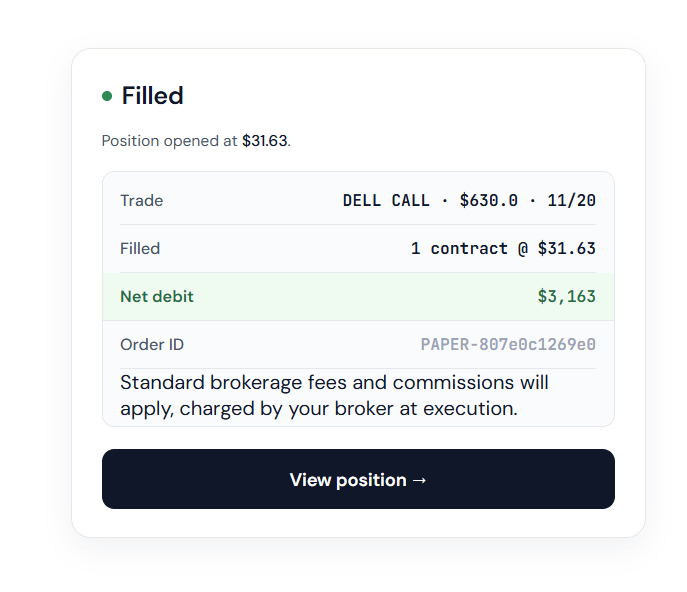Click the $630.0 strike price
Image resolution: width=687 pixels, height=592 pixels.
click(489, 201)
